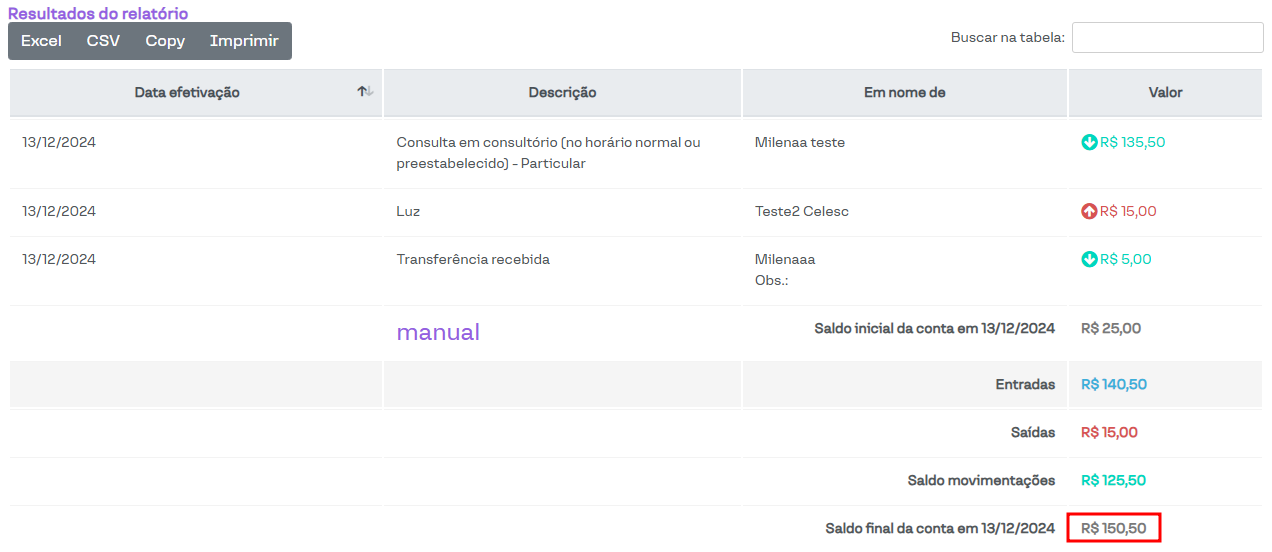Click the Transferência recebida row description
This screenshot has width=1272, height=552.
pyautogui.click(x=473, y=260)
